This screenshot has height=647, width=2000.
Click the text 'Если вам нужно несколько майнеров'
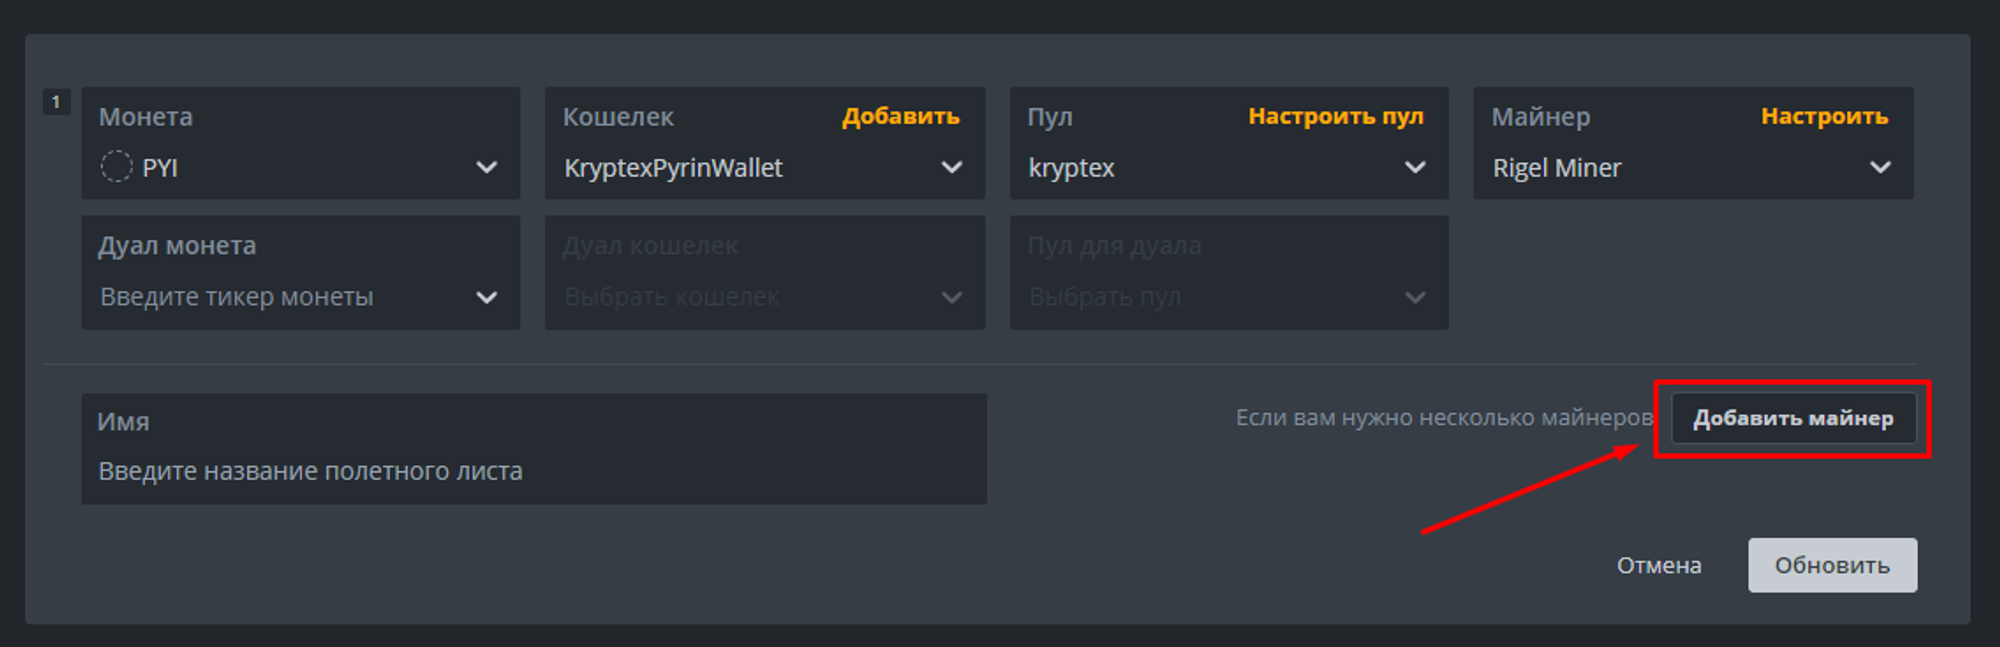1444,418
